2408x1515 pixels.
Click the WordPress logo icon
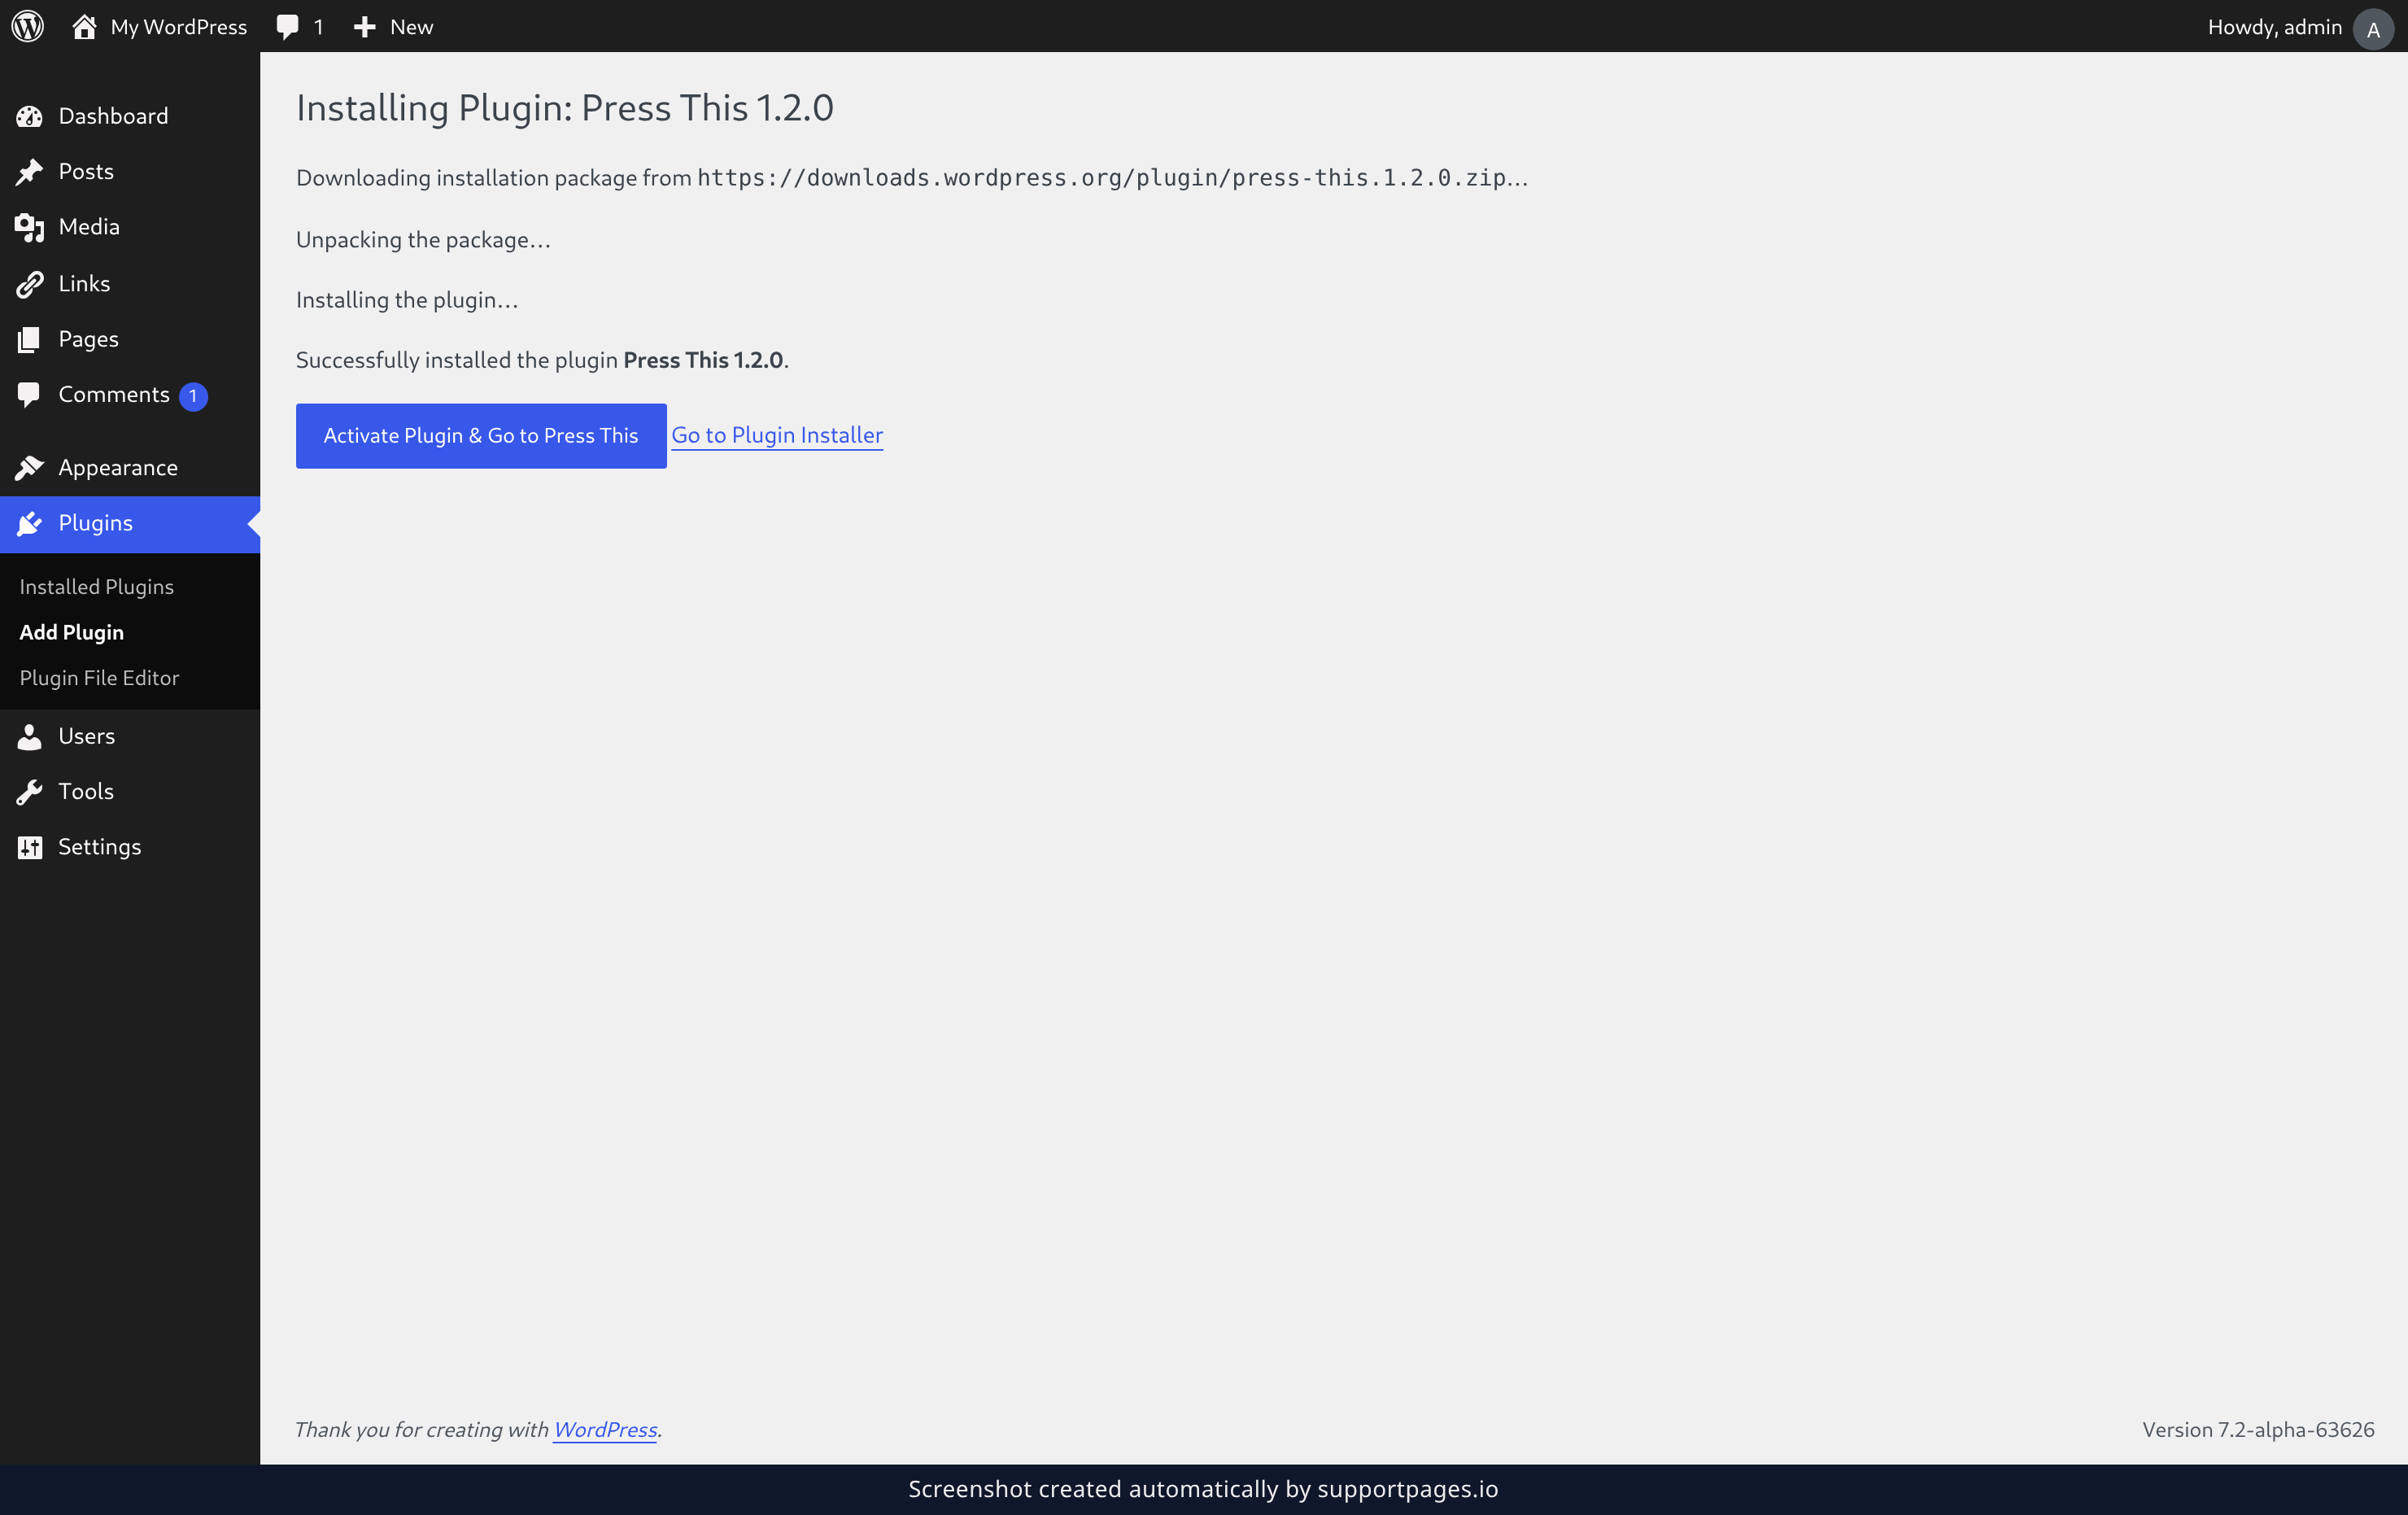pos(28,26)
